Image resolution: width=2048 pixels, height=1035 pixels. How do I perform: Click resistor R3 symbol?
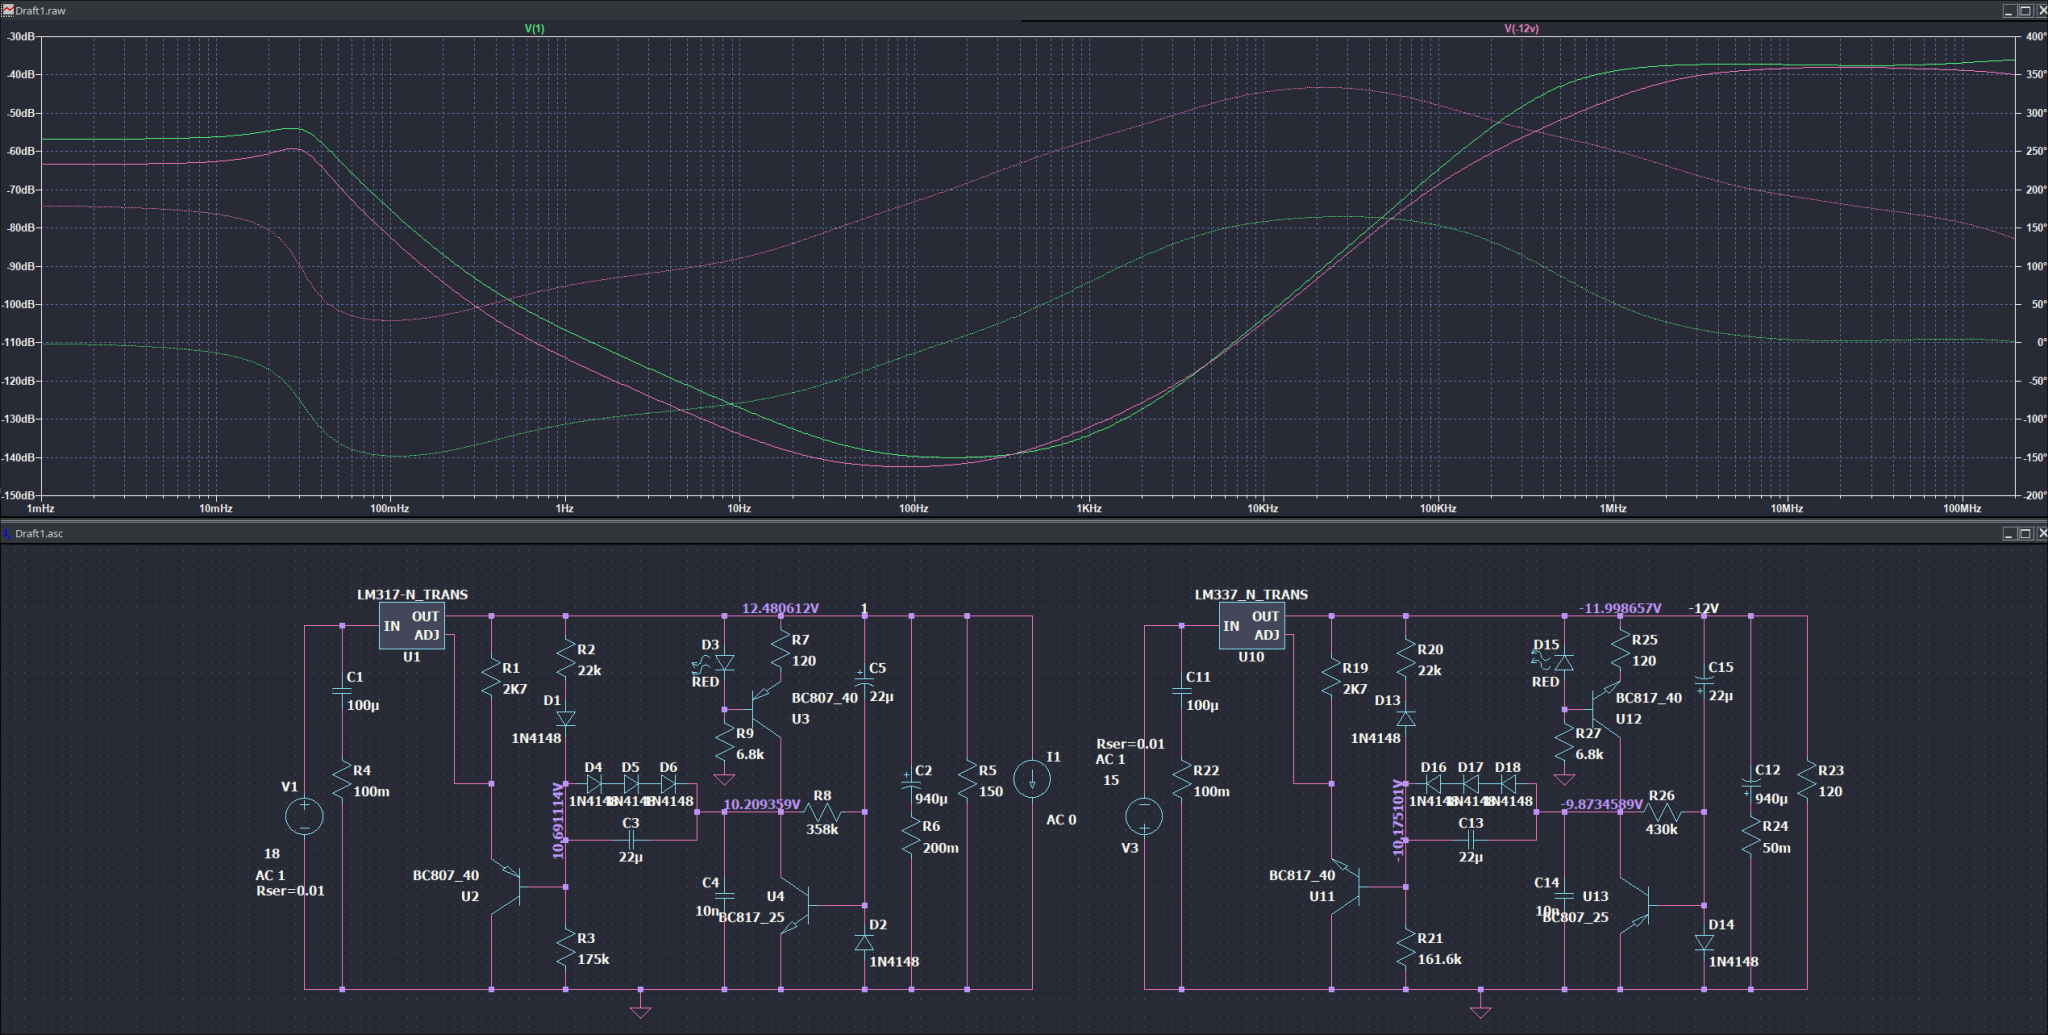565,949
